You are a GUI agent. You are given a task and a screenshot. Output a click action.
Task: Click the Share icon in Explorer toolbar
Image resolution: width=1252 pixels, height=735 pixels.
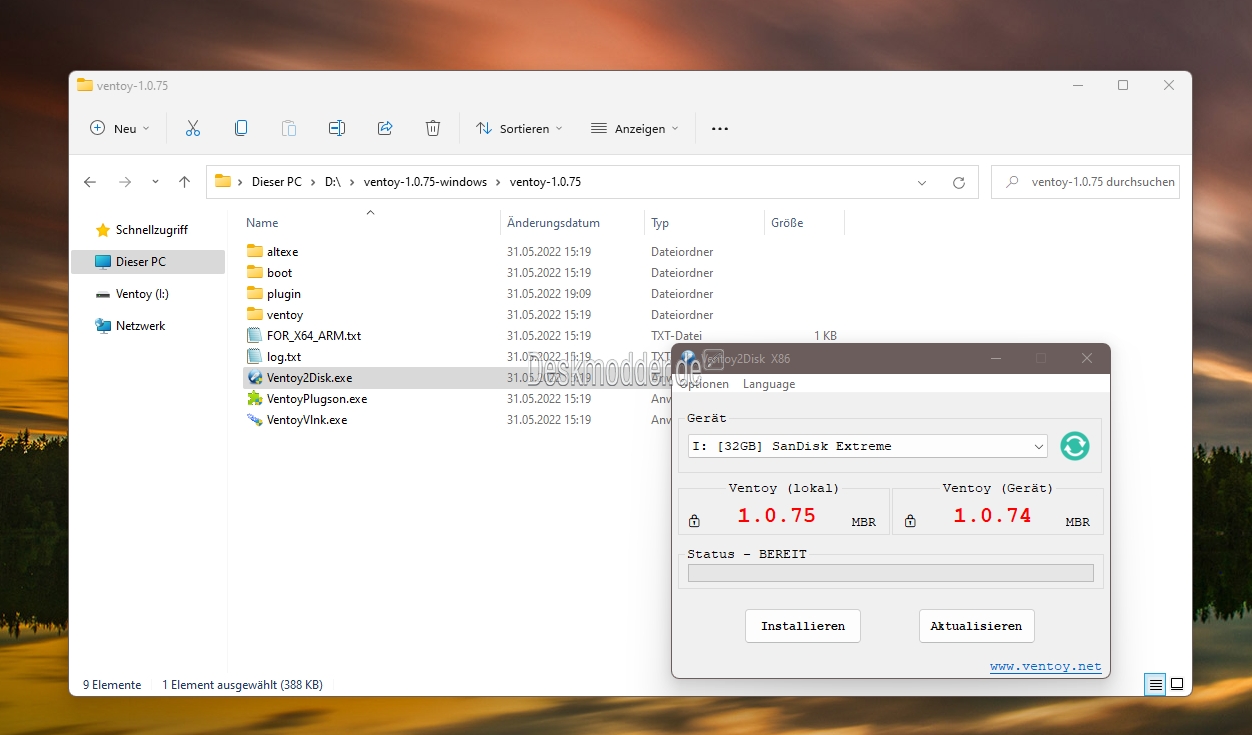[x=385, y=128]
